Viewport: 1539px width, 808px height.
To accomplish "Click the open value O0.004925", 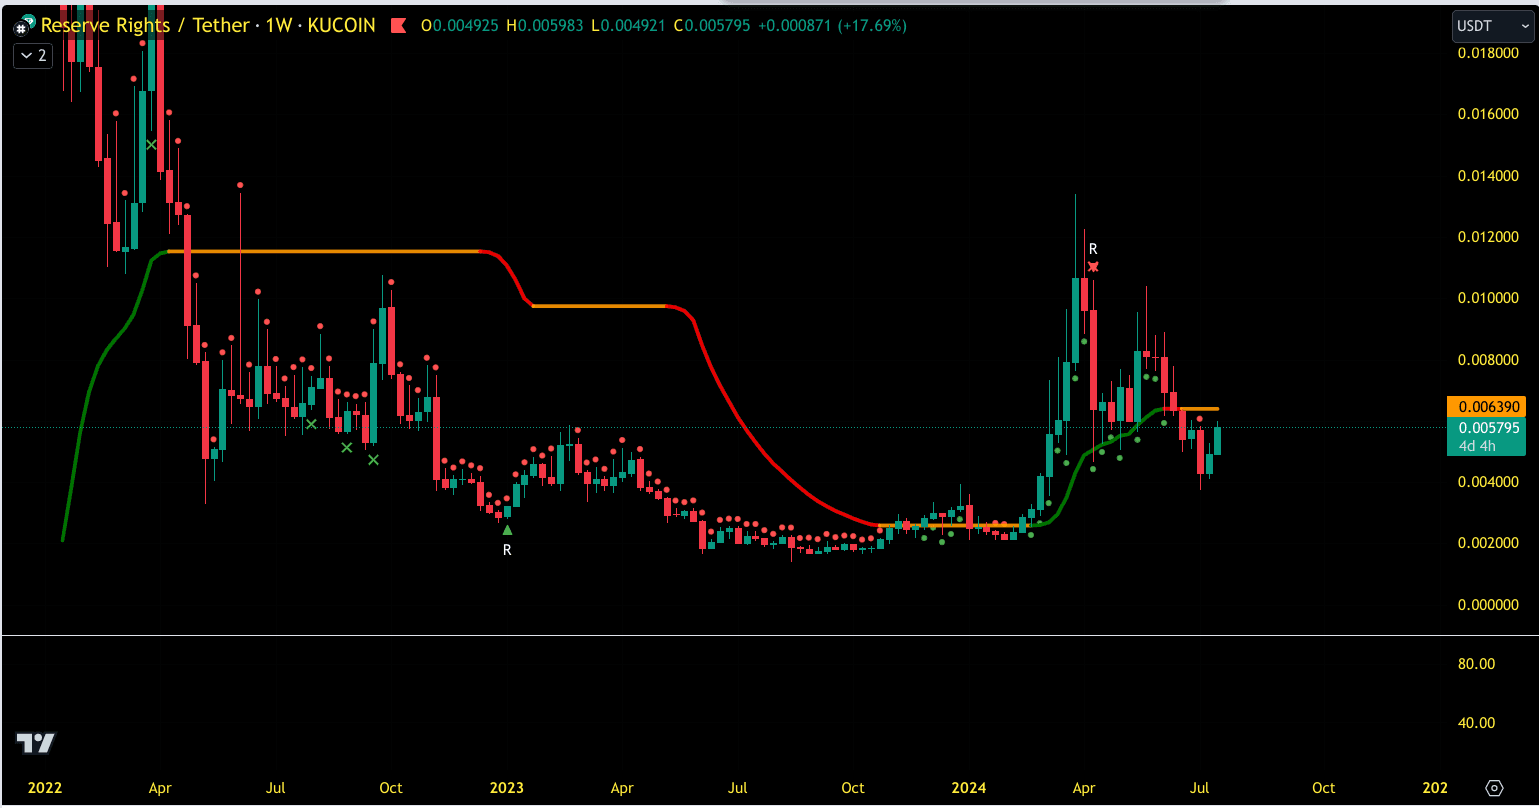I will point(461,26).
